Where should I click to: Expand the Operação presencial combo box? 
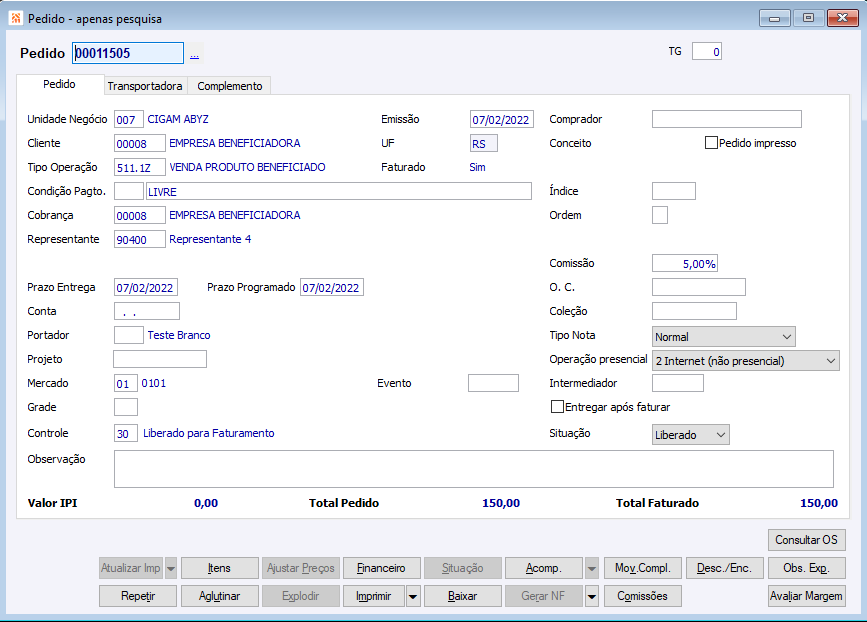pyautogui.click(x=745, y=361)
